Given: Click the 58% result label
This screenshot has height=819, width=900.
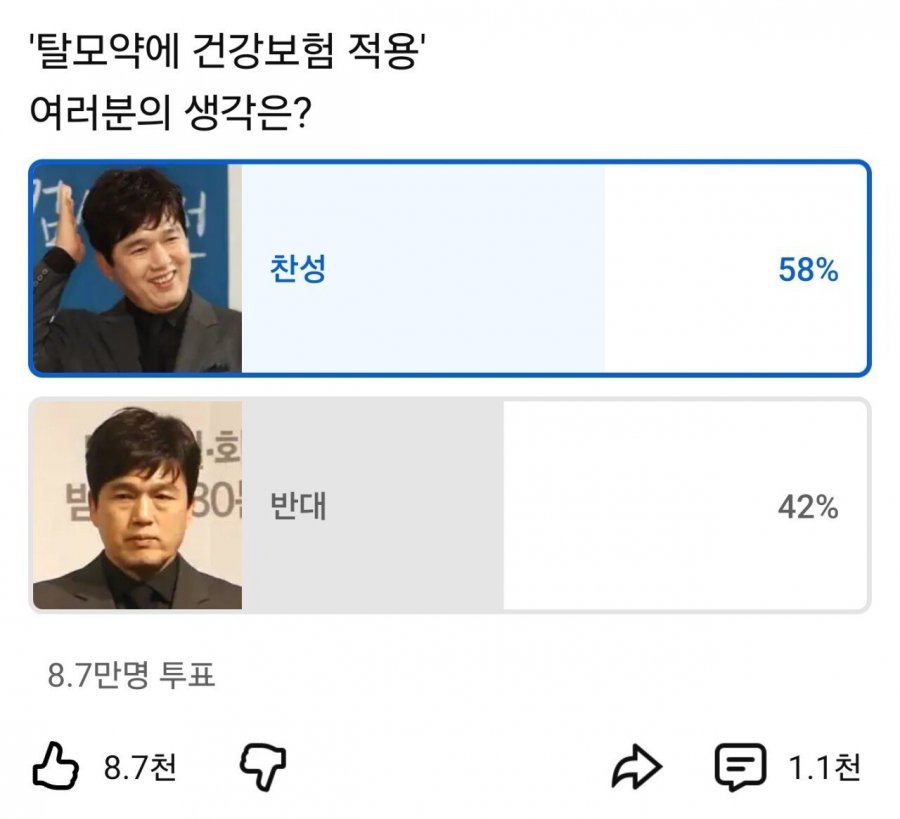Looking at the screenshot, I should [x=810, y=266].
